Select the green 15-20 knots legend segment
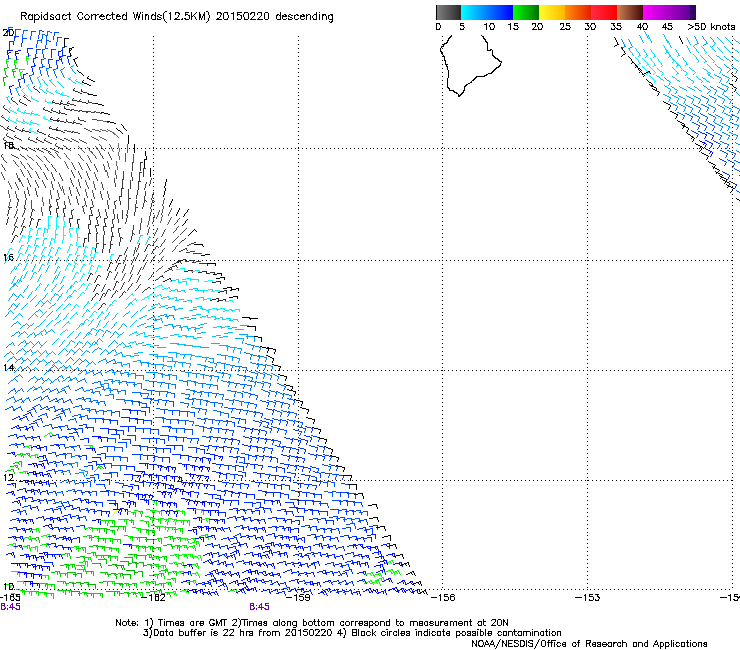This screenshot has height=650, width=740. (x=526, y=12)
